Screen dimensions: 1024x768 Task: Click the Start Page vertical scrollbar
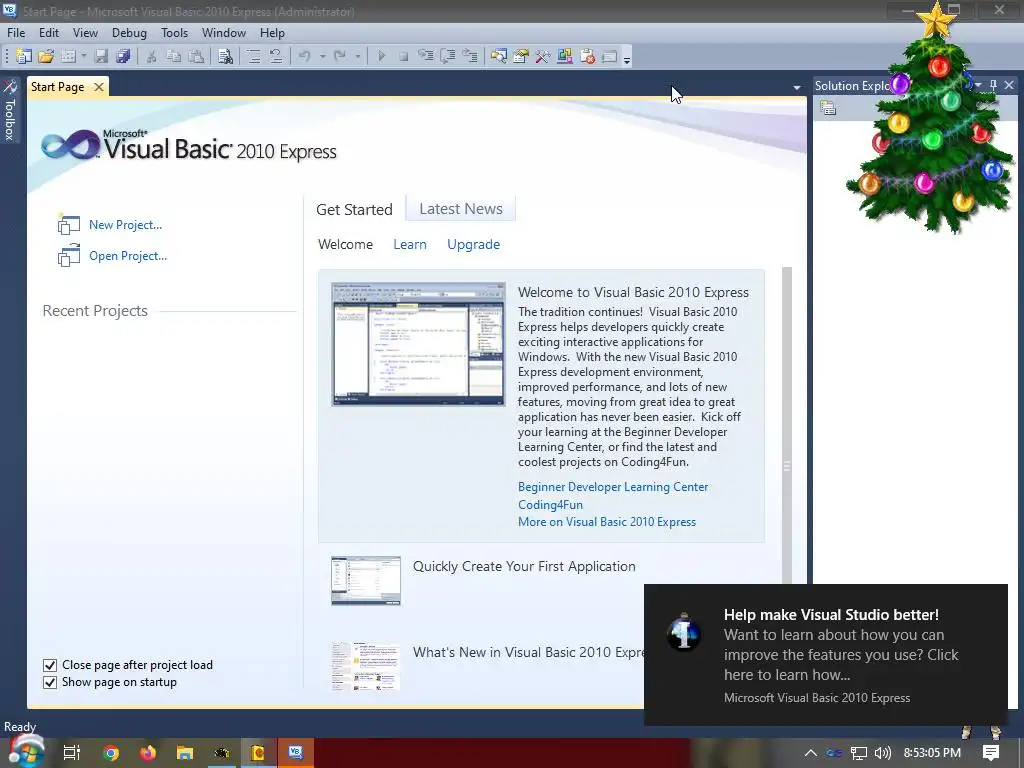(787, 424)
